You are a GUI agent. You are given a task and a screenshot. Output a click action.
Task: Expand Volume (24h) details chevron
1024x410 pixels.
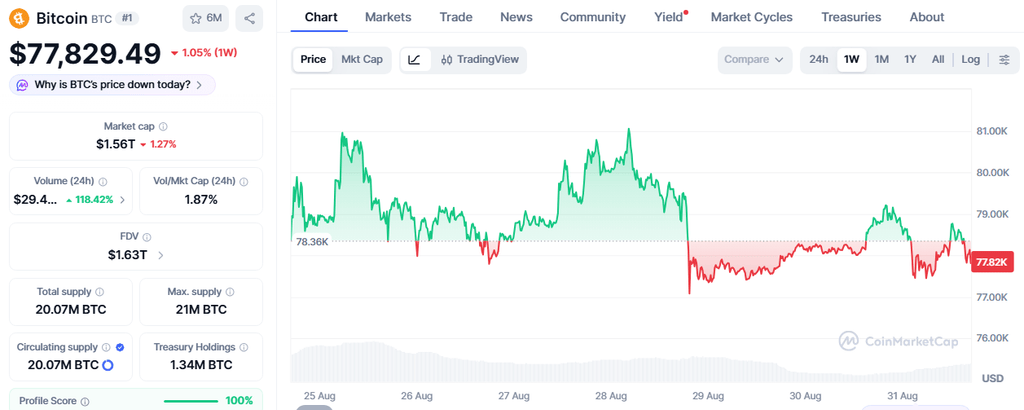[x=122, y=200]
